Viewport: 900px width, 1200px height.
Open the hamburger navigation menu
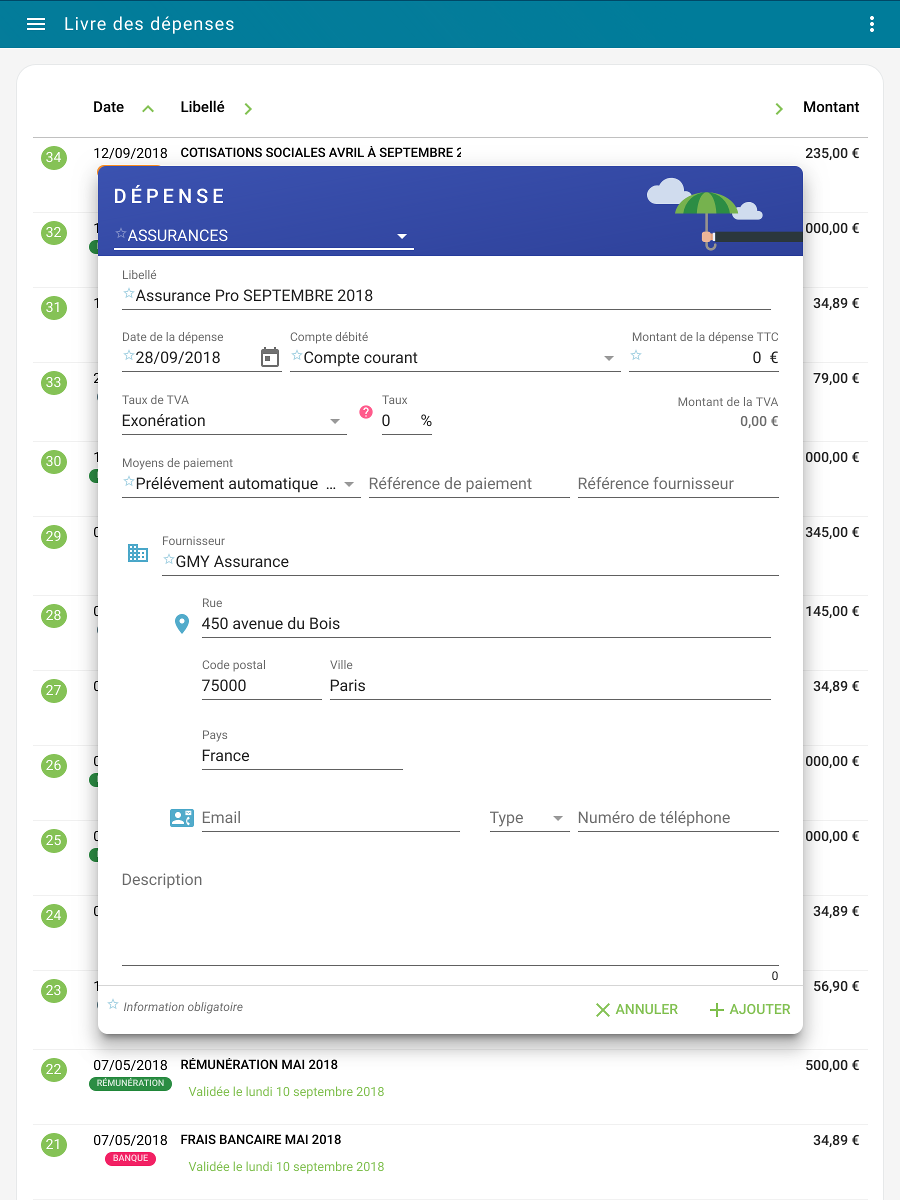36,24
